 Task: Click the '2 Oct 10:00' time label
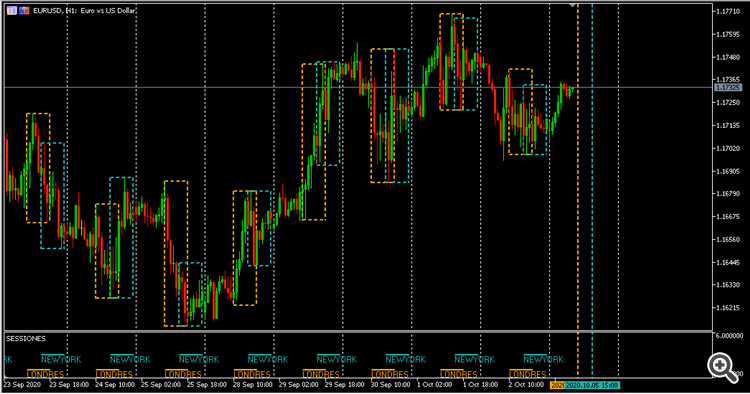(526, 384)
